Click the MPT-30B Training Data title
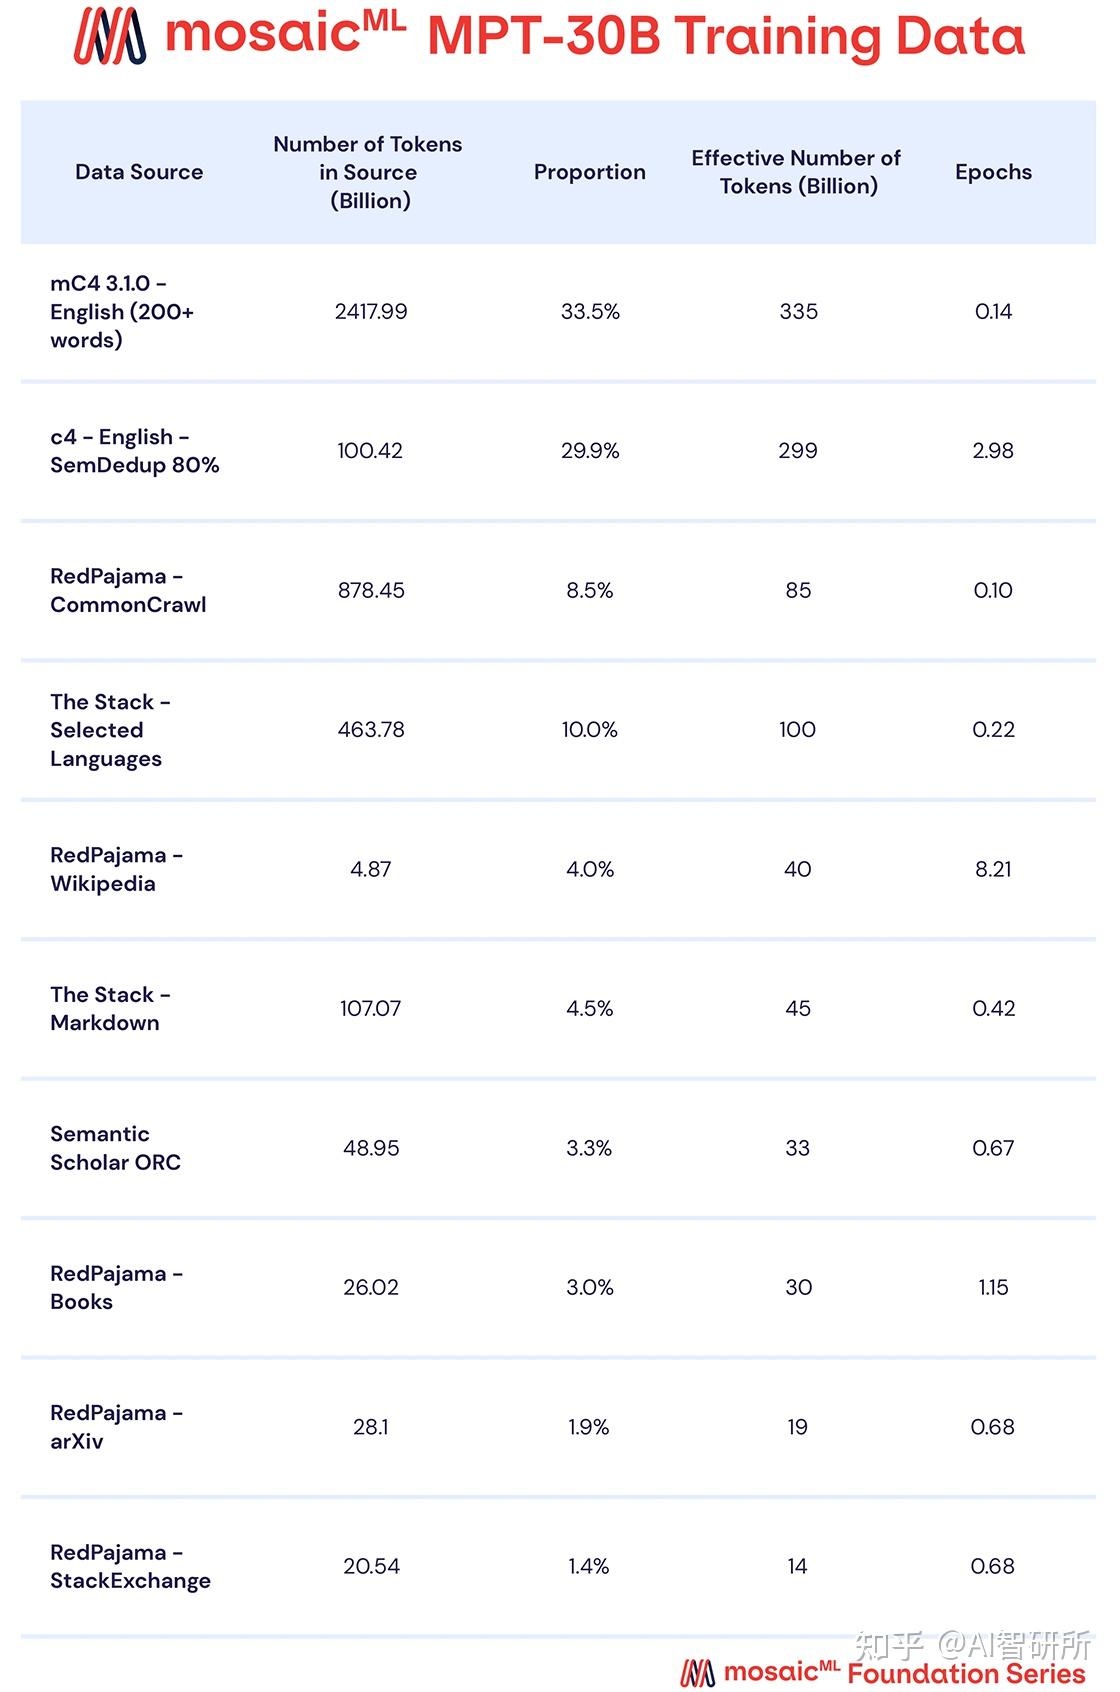 [x=726, y=37]
